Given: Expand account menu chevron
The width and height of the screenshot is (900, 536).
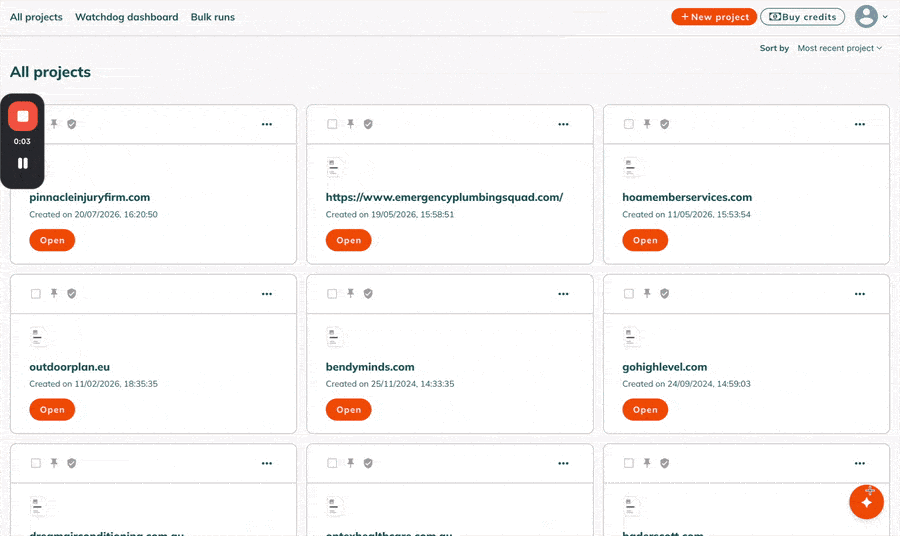Looking at the screenshot, I should [885, 17].
